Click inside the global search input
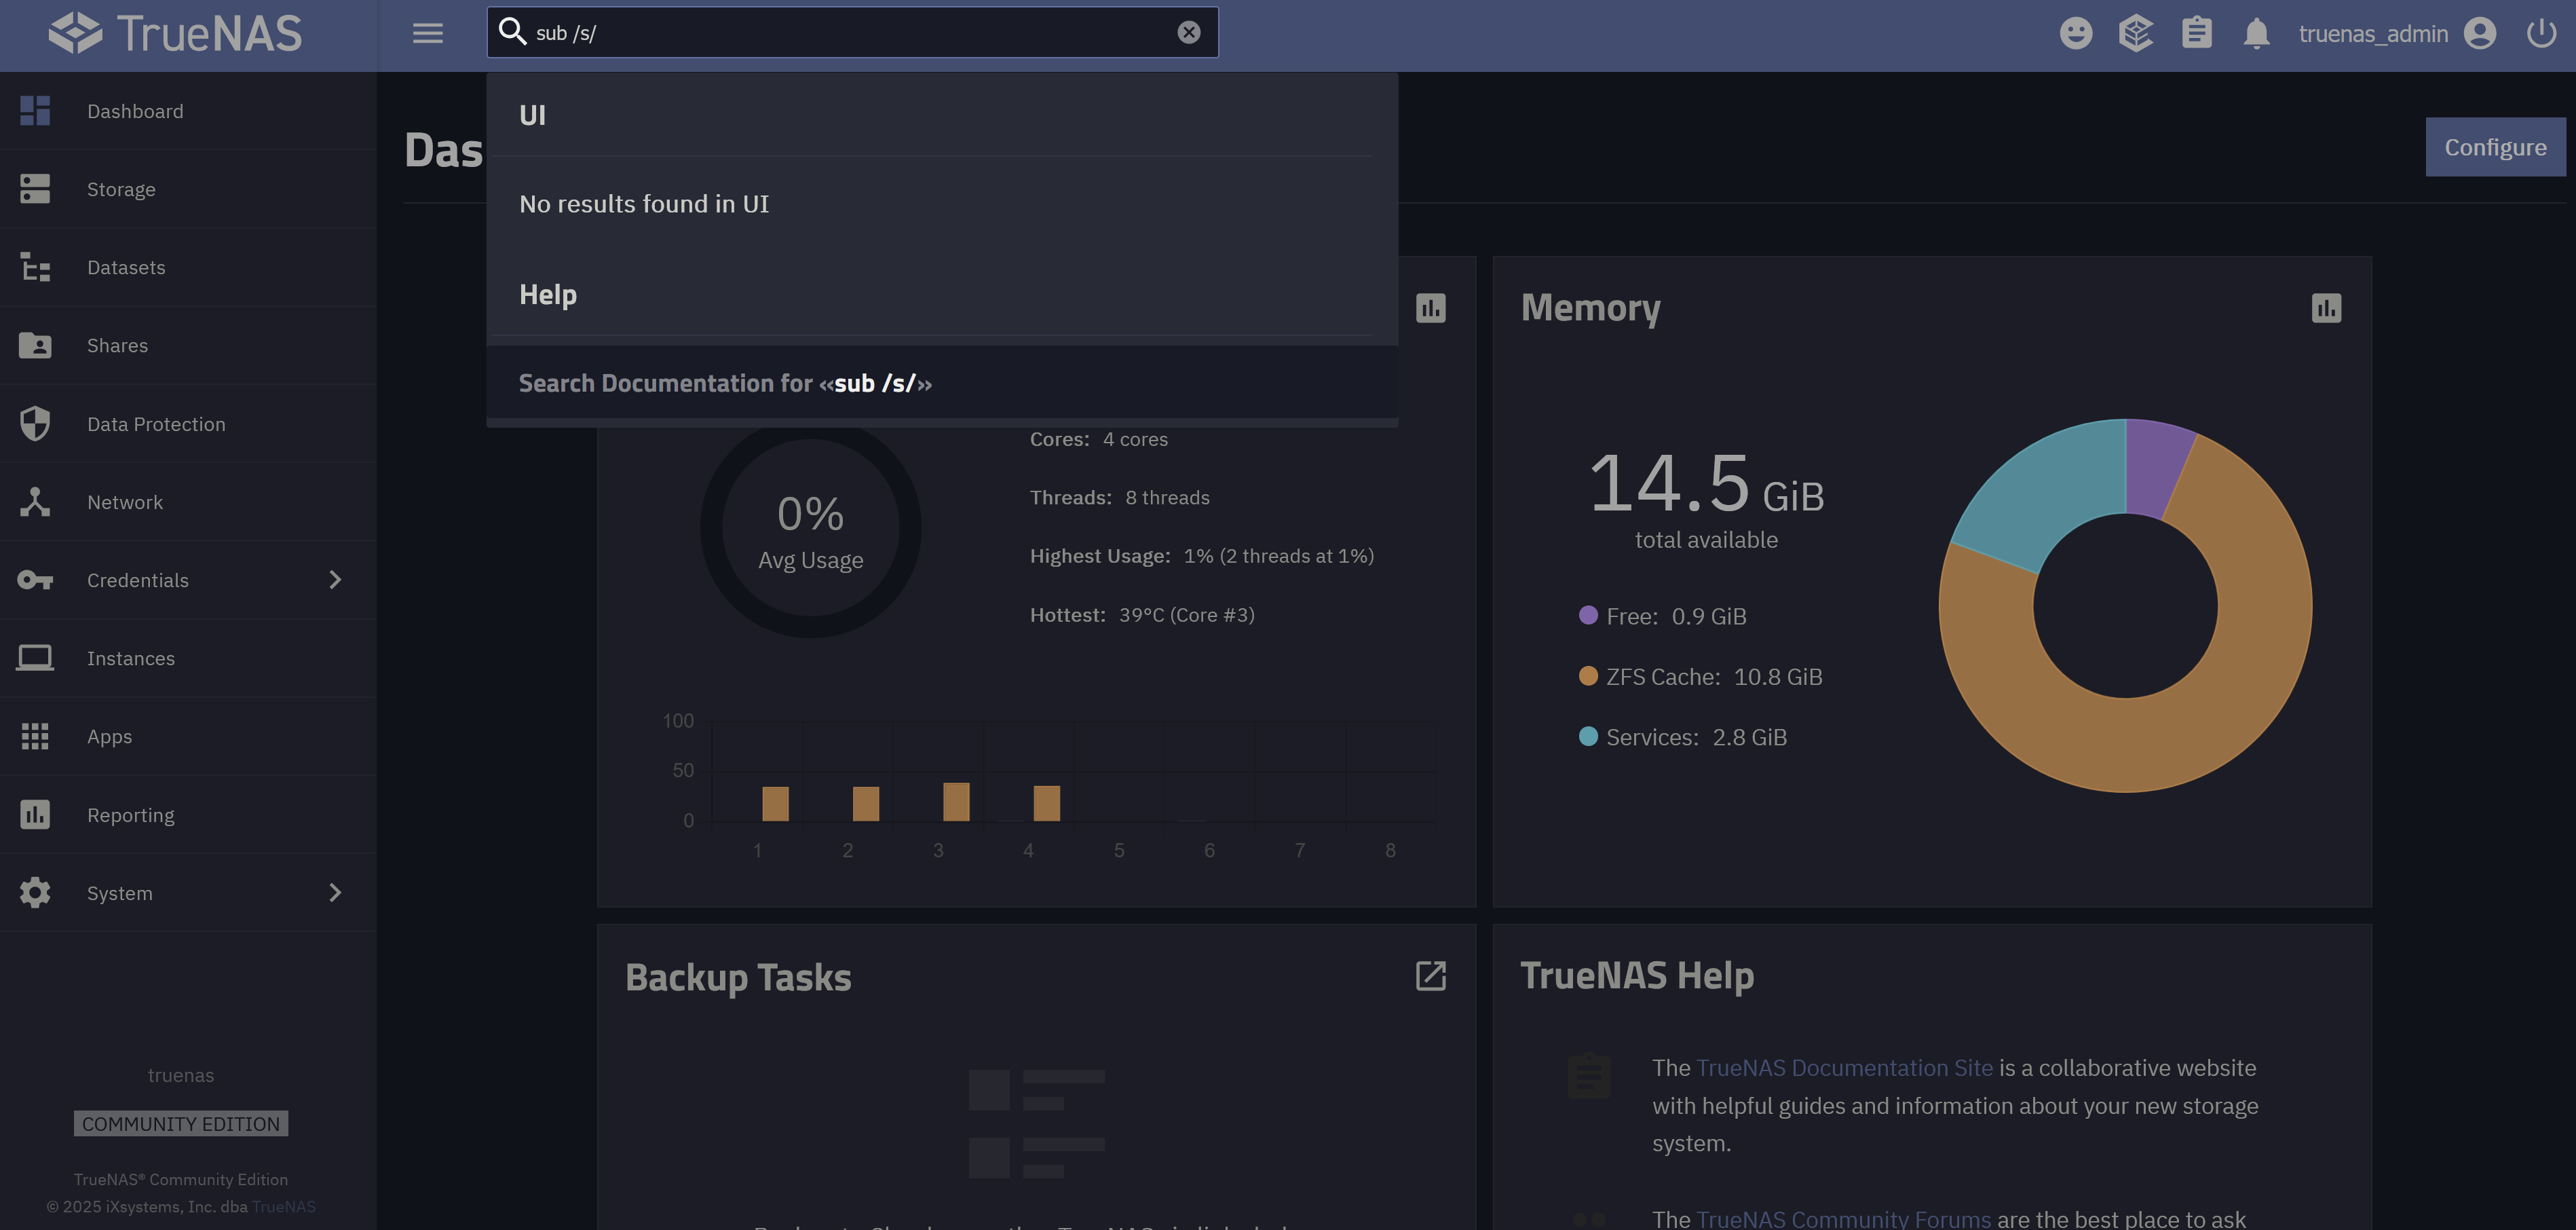 (850, 33)
